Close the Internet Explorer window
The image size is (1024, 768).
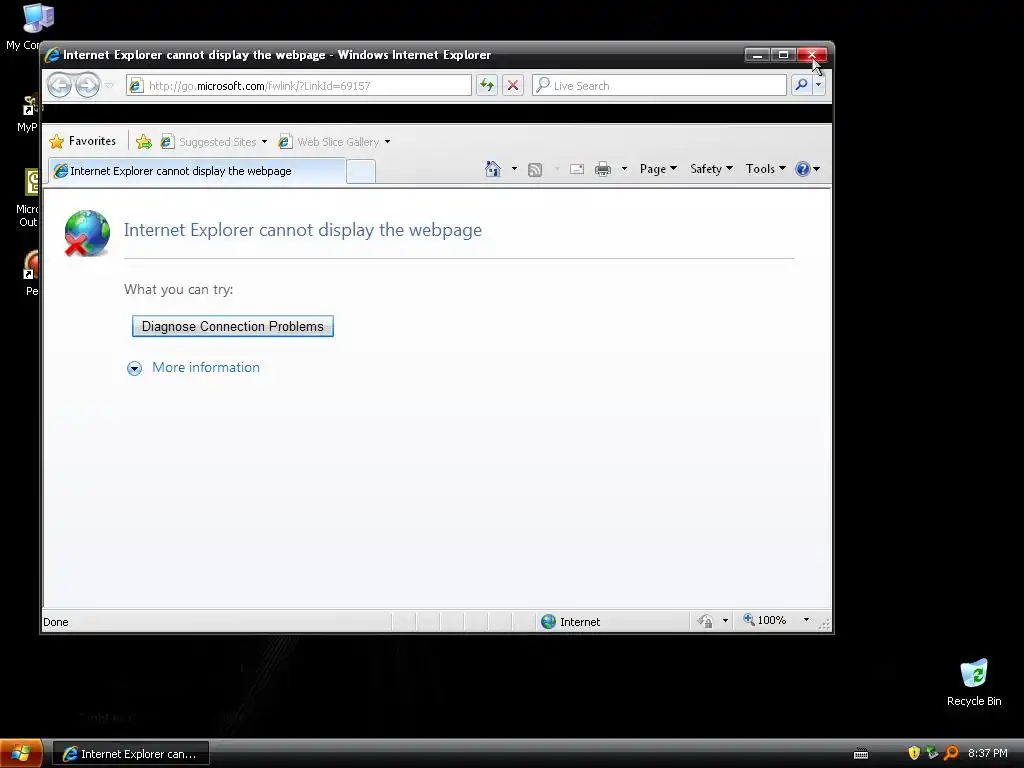(x=812, y=55)
